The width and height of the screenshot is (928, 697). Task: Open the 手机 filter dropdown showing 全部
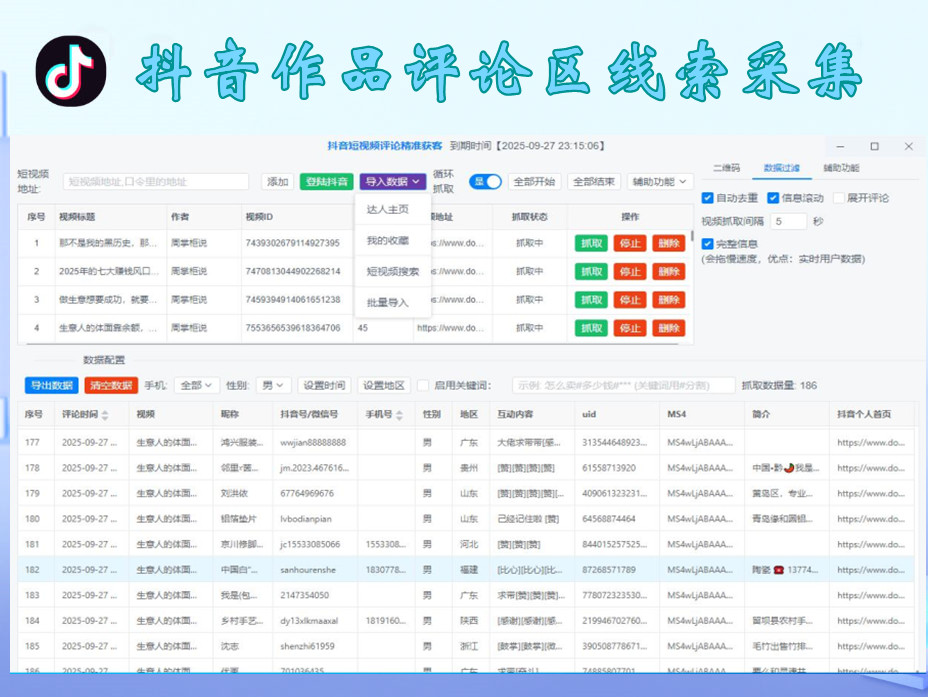[196, 386]
